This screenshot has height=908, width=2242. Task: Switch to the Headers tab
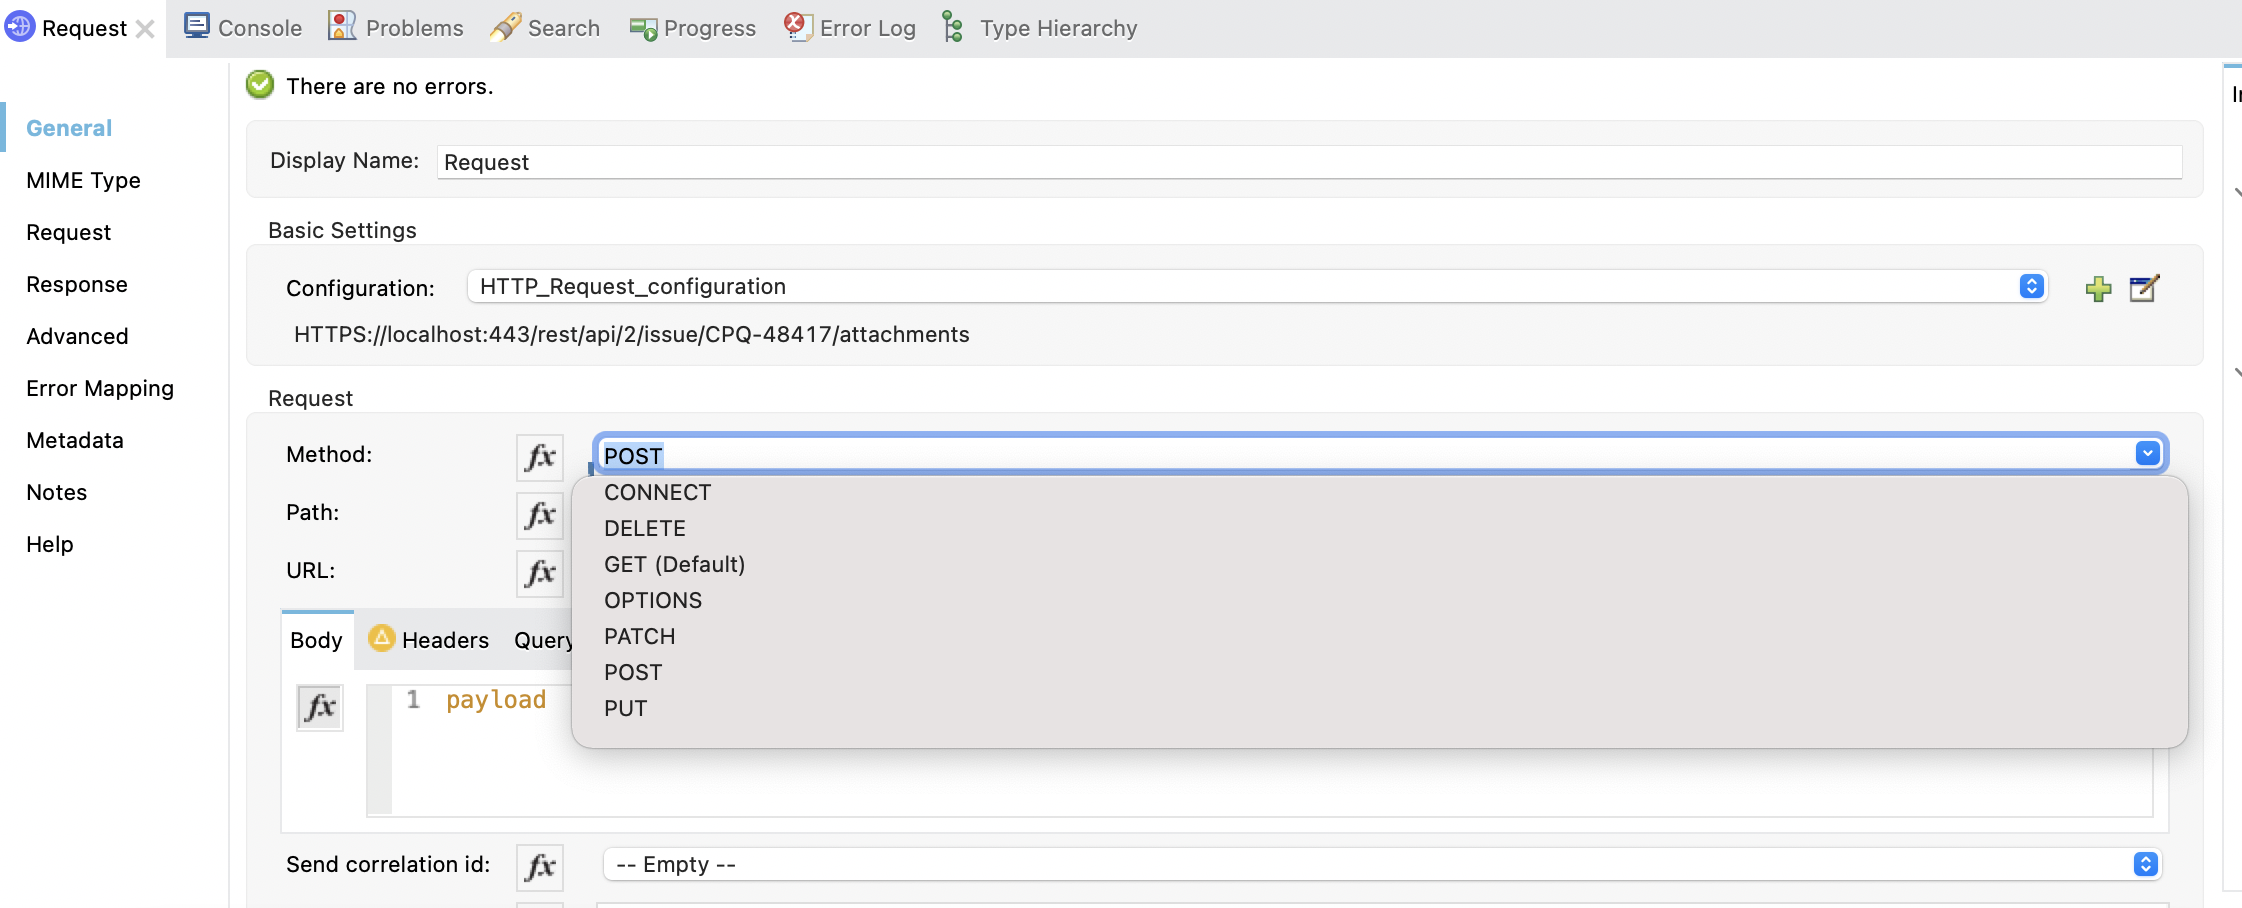[444, 639]
